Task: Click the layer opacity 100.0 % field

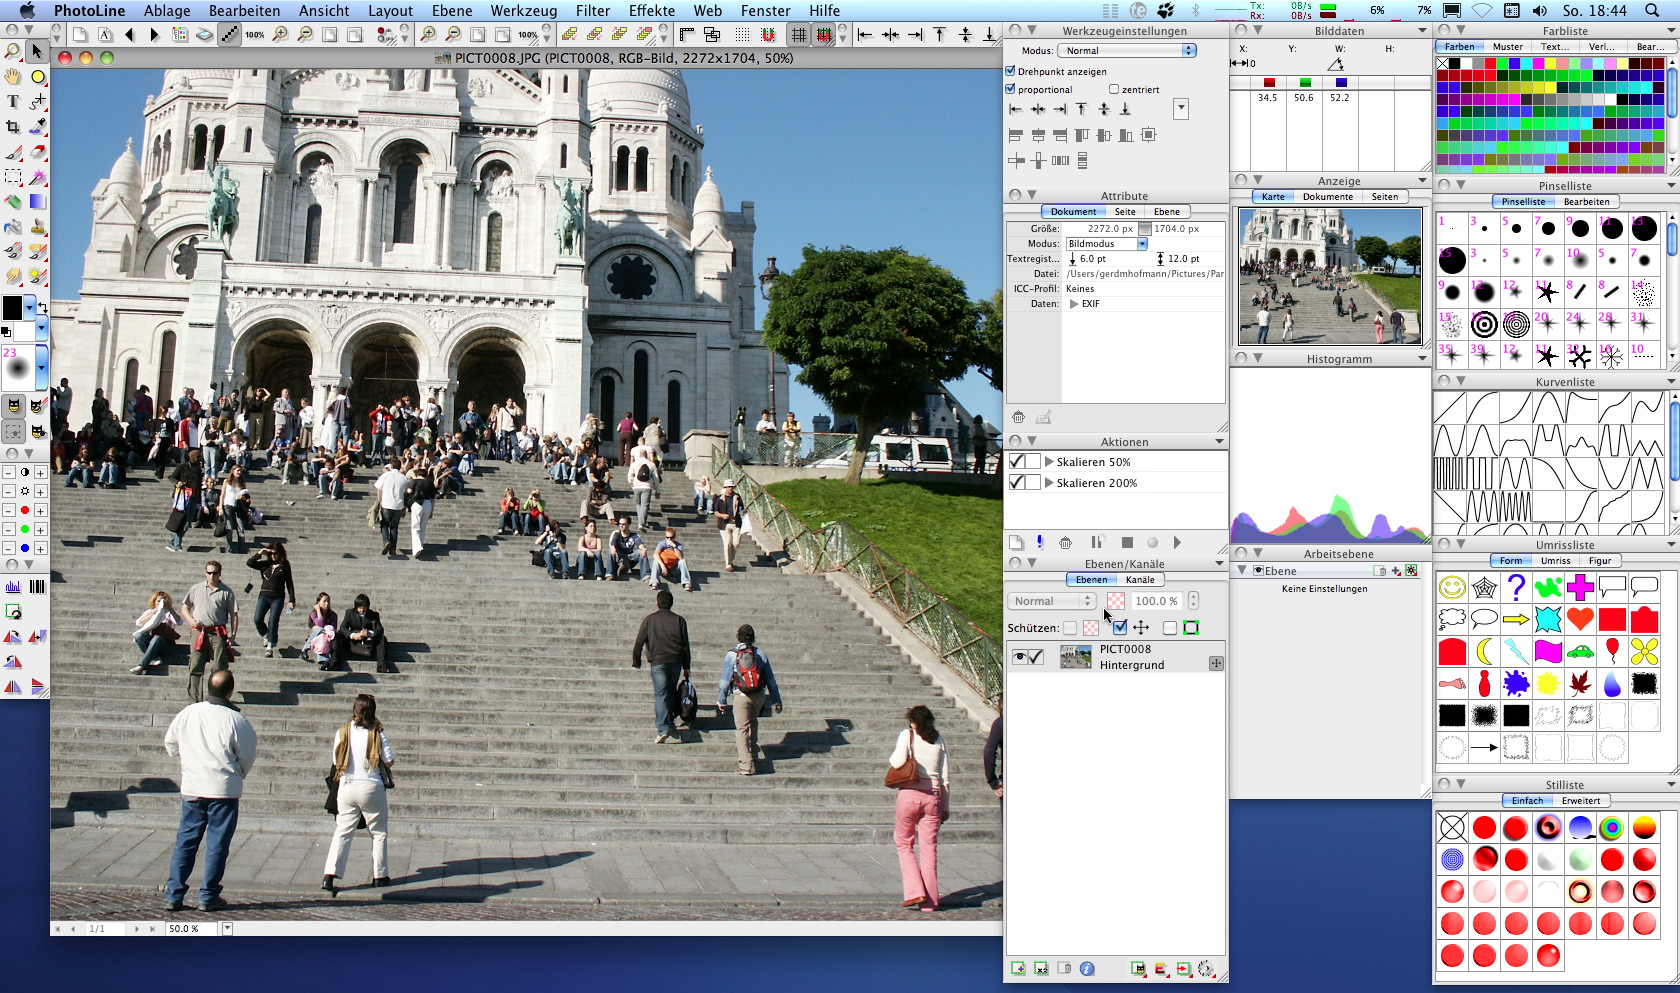Action: tap(1156, 601)
